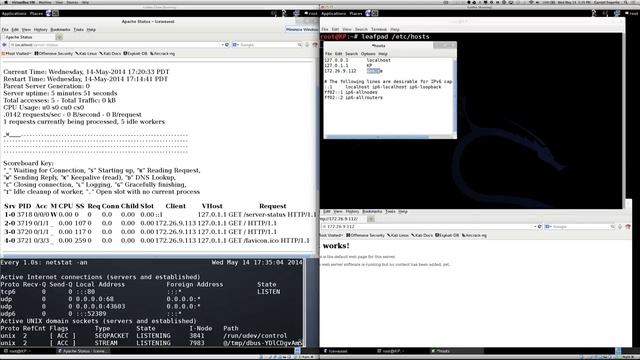Click 172.26.9.112 entry in hosts file
The height and width of the screenshot is (360, 640).
coord(340,71)
